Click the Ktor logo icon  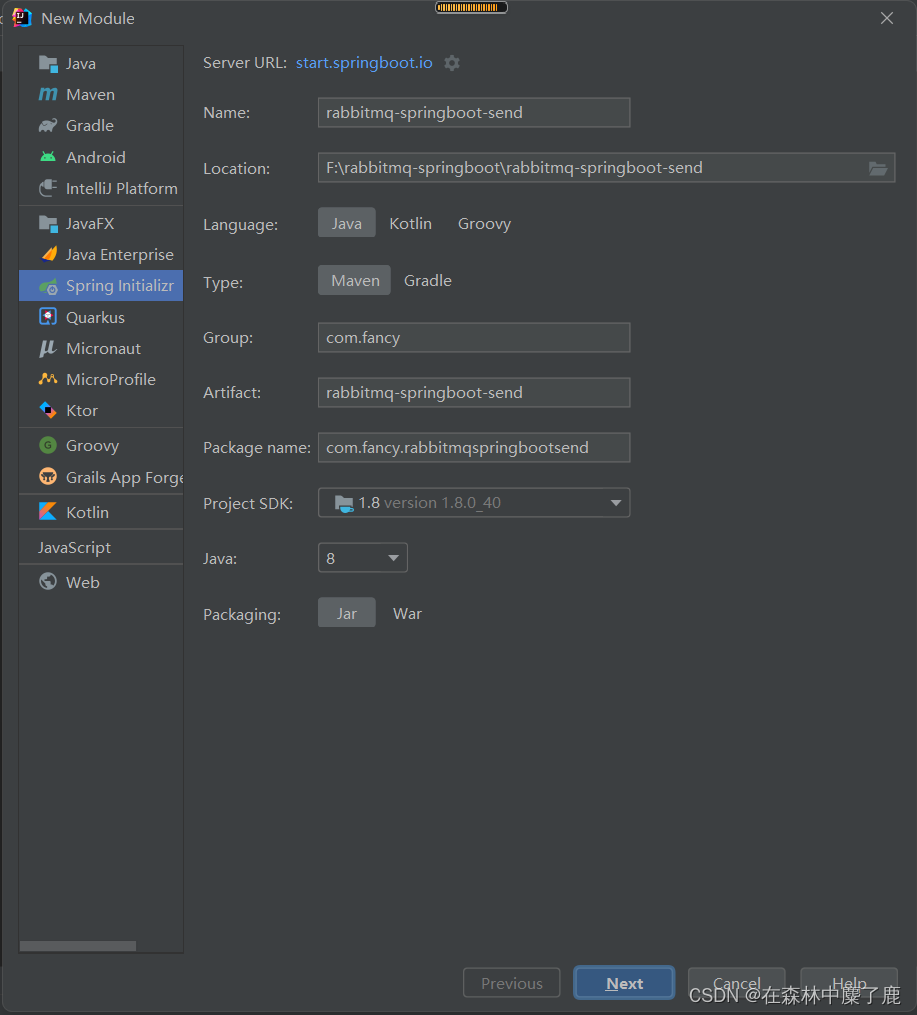[x=48, y=410]
